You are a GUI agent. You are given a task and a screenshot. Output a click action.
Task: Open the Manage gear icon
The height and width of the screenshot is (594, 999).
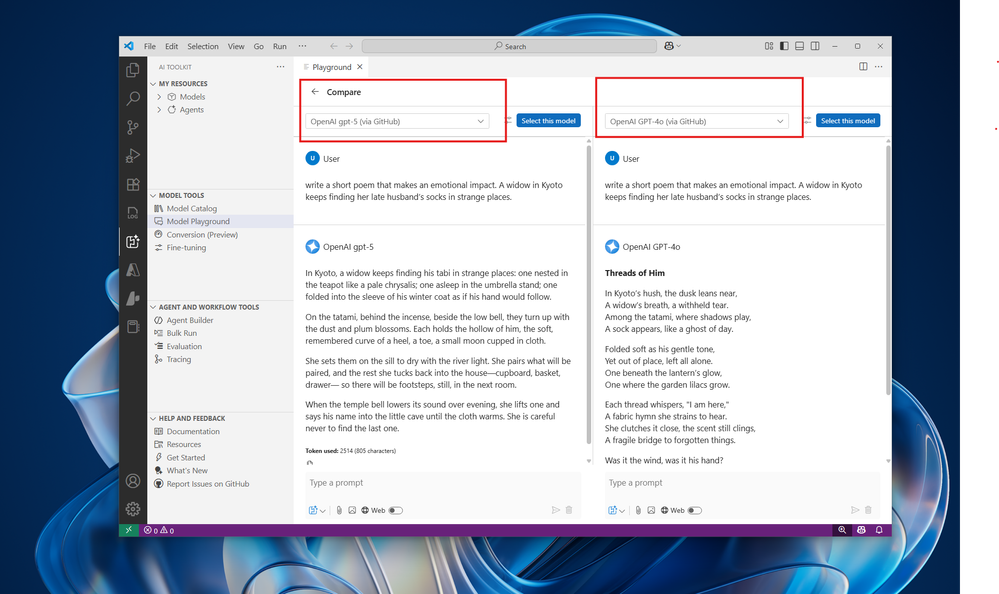133,509
